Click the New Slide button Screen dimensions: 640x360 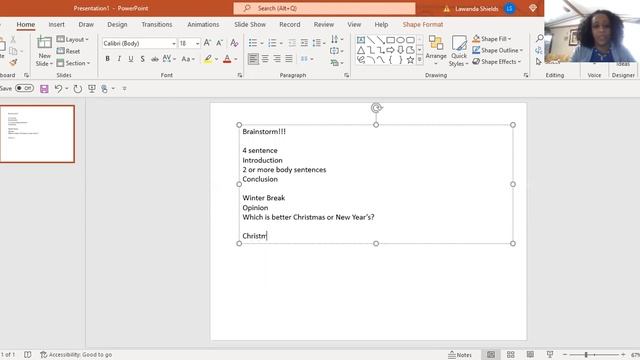(44, 51)
